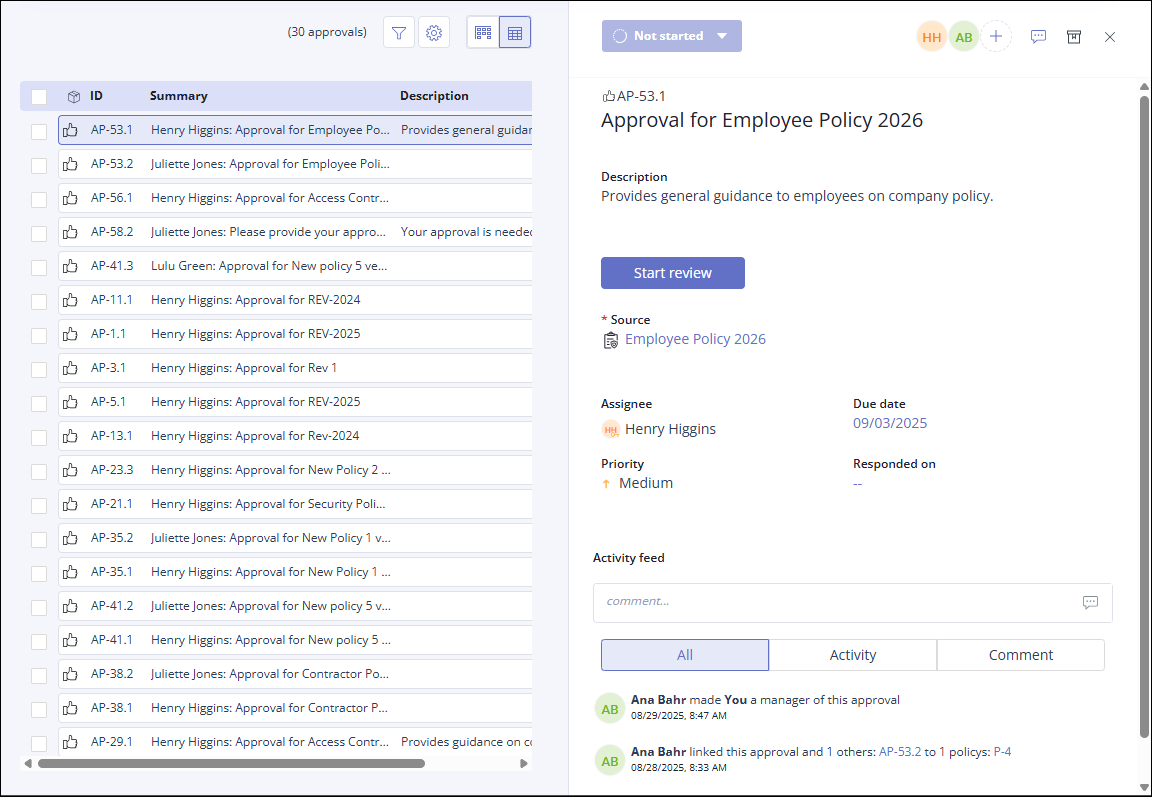
Task: Open the Employee Policy 2026 source link
Action: (x=695, y=339)
